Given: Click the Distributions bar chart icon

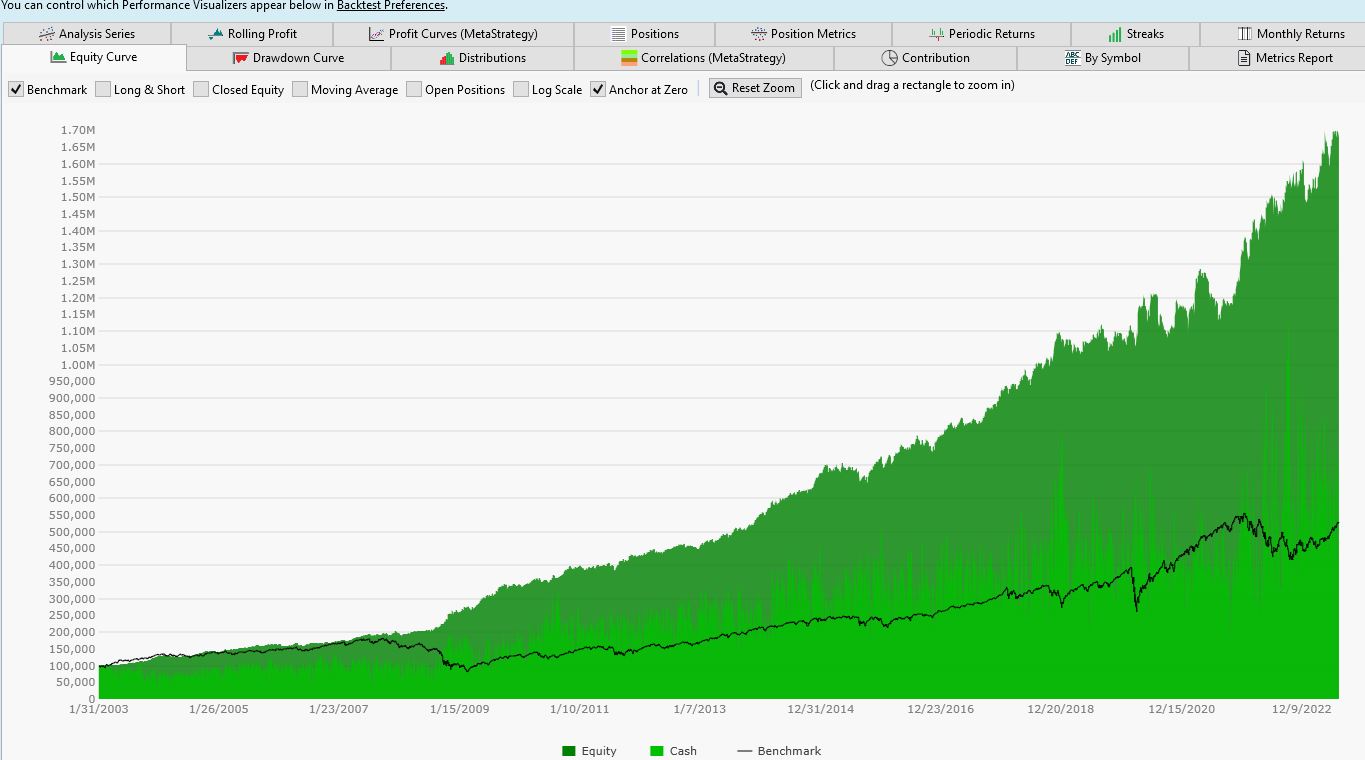Looking at the screenshot, I should coord(447,58).
